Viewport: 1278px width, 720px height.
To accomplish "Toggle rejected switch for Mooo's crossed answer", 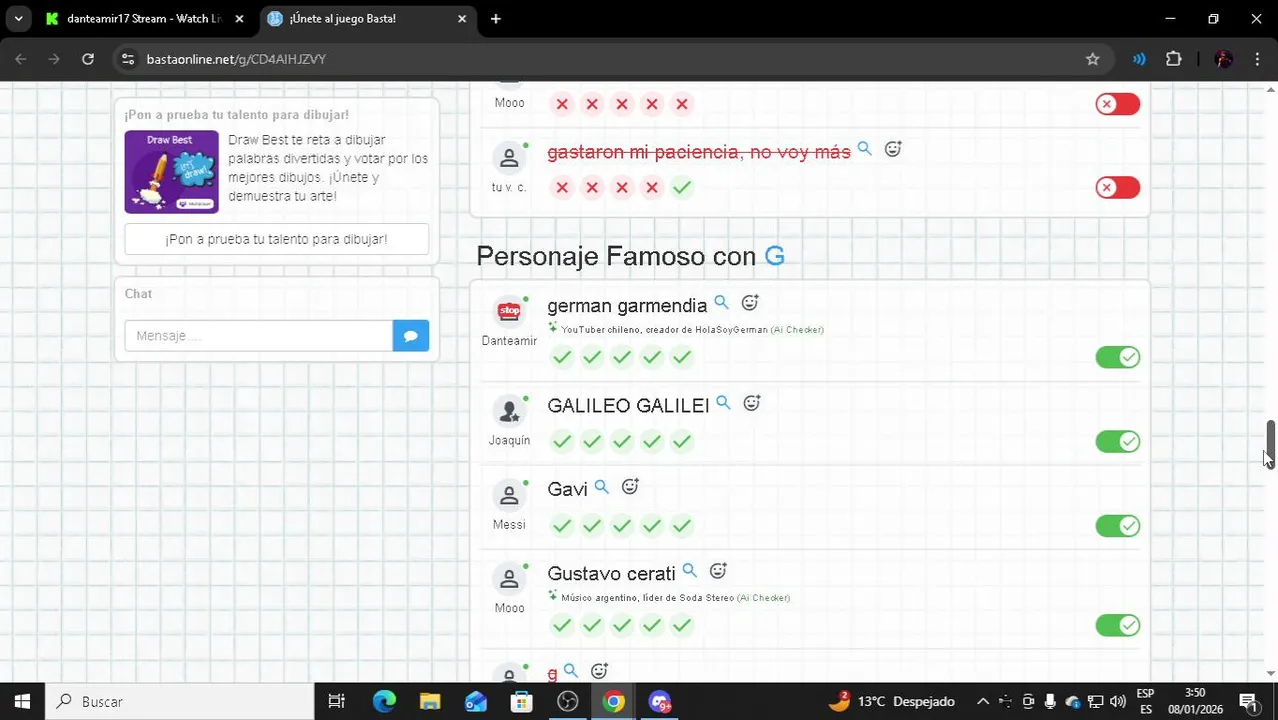I will click(1117, 104).
